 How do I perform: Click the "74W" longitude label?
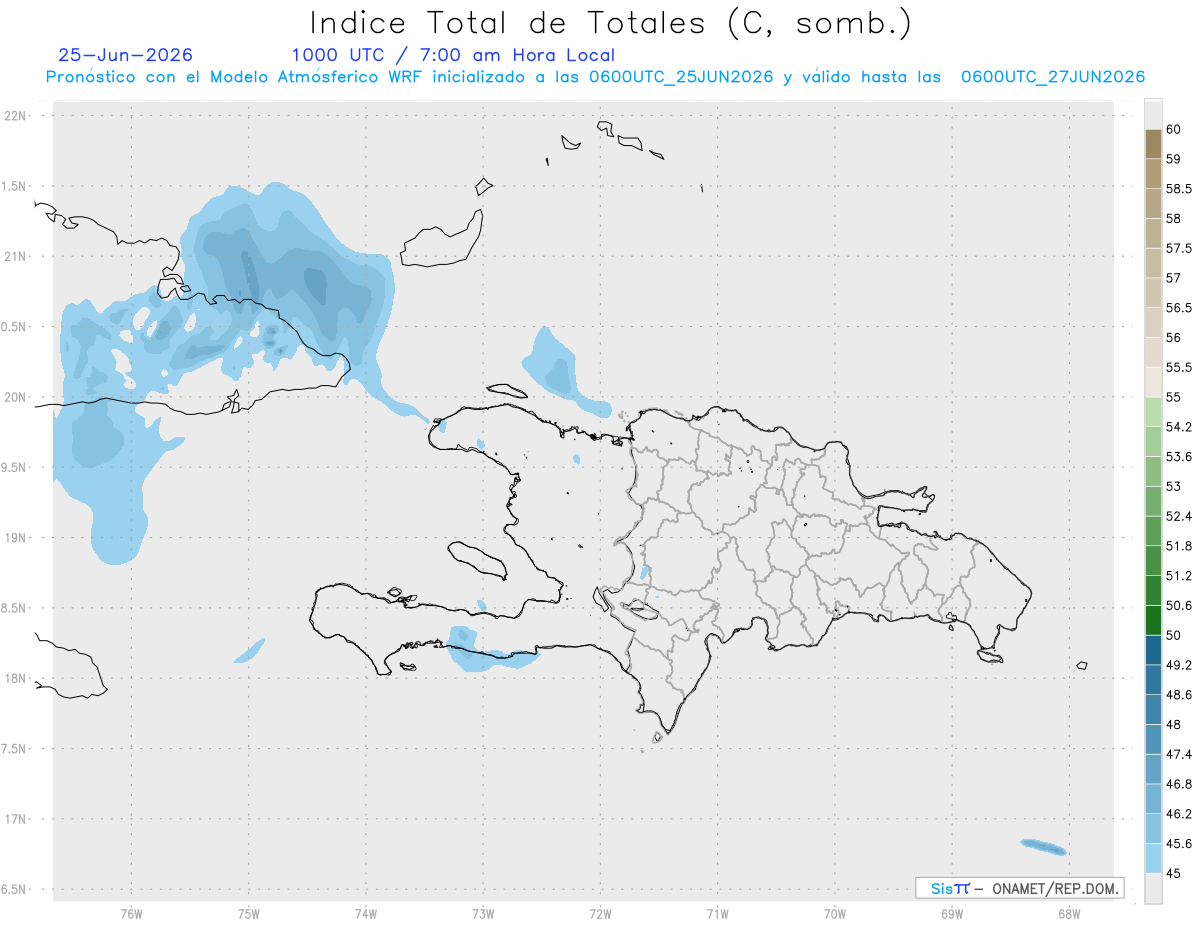click(x=366, y=914)
